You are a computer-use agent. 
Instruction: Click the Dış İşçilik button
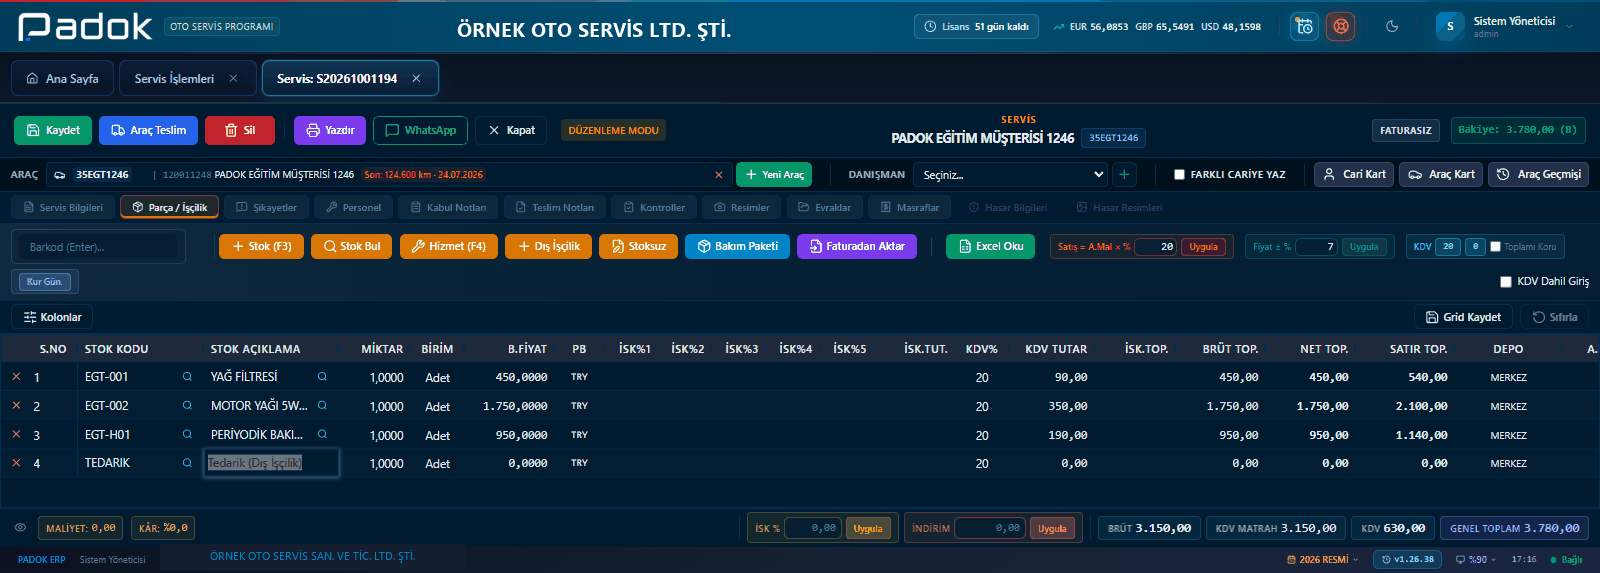coord(548,246)
